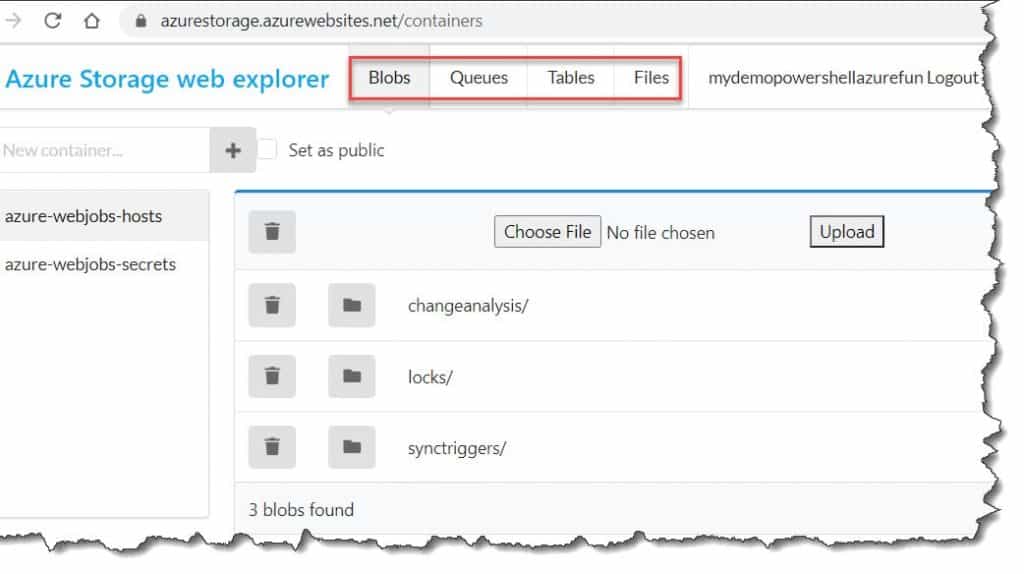Switch to the Blobs tab
The width and height of the screenshot is (1024, 574).
[x=389, y=78]
